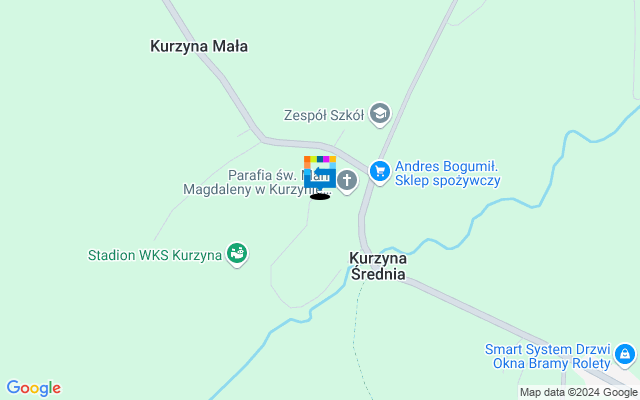Screen dimensions: 640x400
Task: Open the Google logo link
Action: (x=33, y=388)
